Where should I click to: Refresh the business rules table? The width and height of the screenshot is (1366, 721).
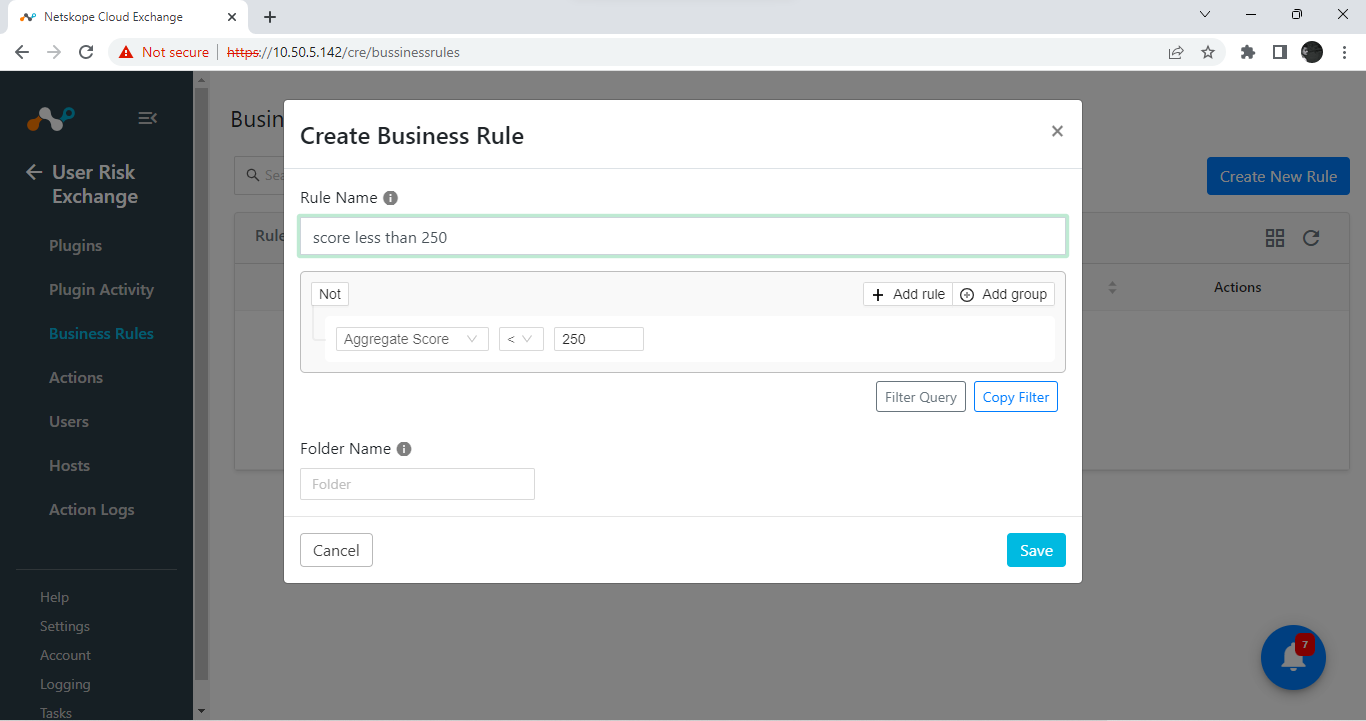pos(1311,238)
